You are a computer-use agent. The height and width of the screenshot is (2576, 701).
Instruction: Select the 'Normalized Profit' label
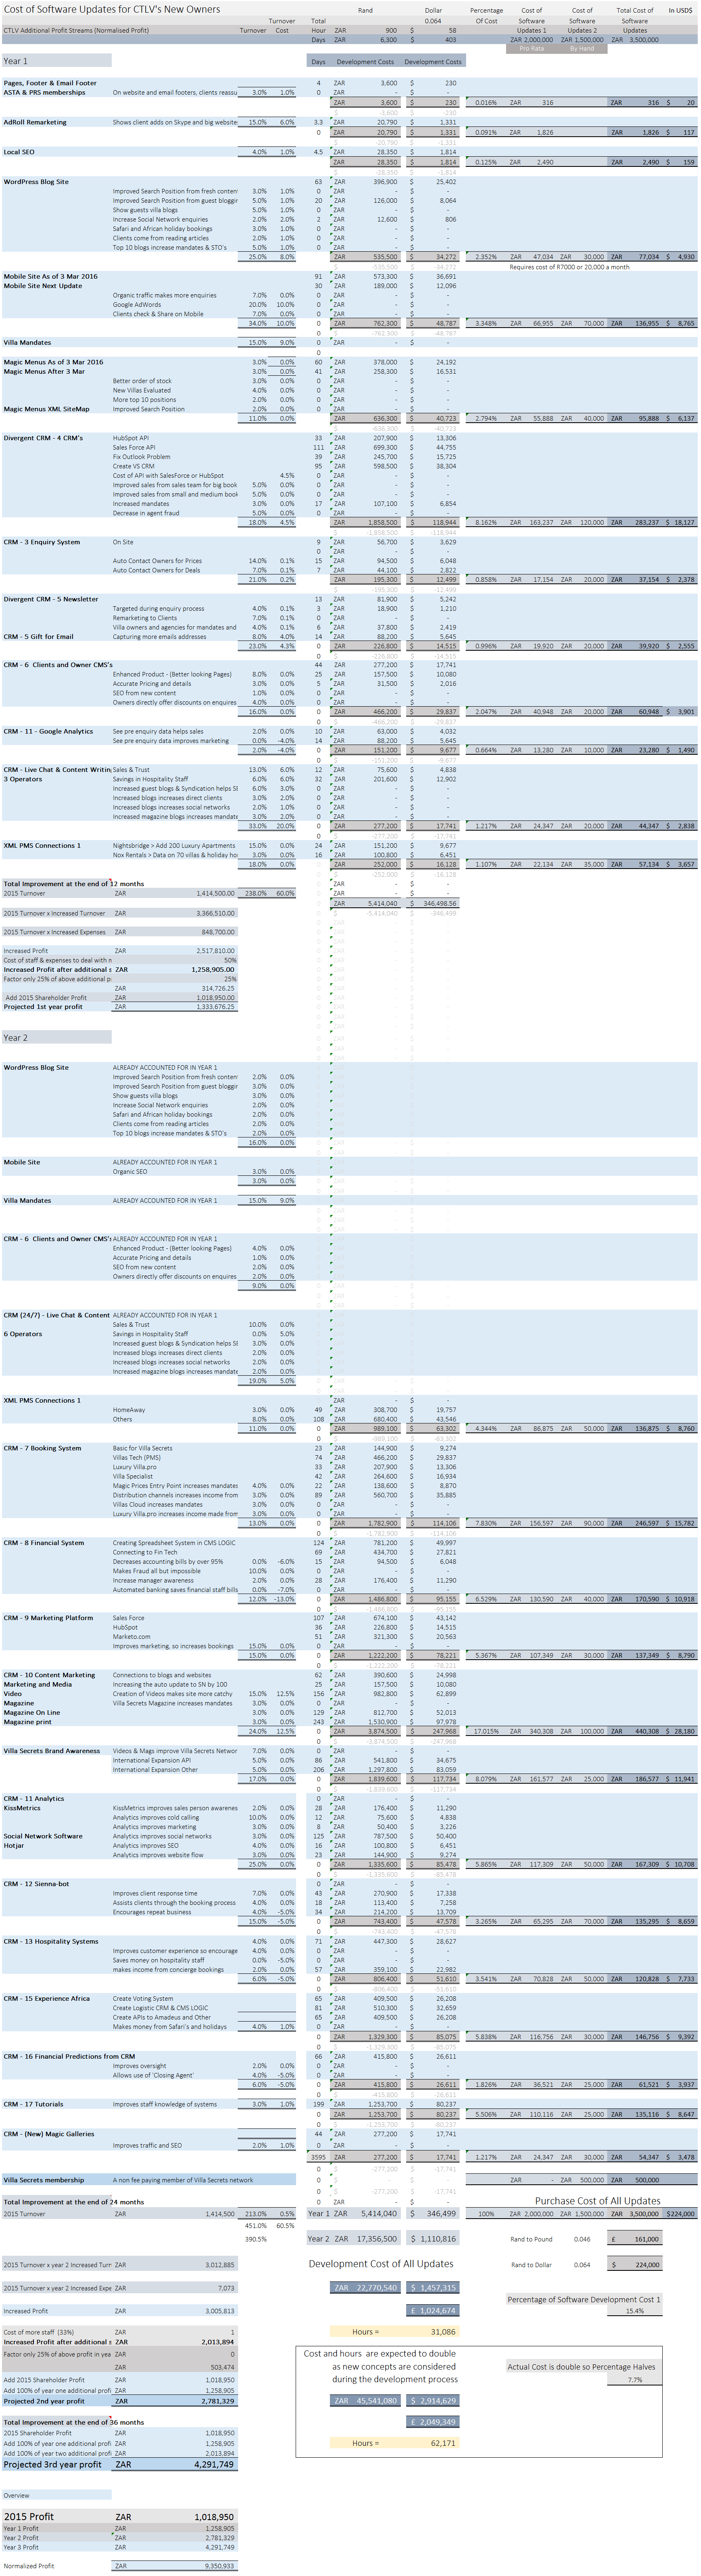29,2565
